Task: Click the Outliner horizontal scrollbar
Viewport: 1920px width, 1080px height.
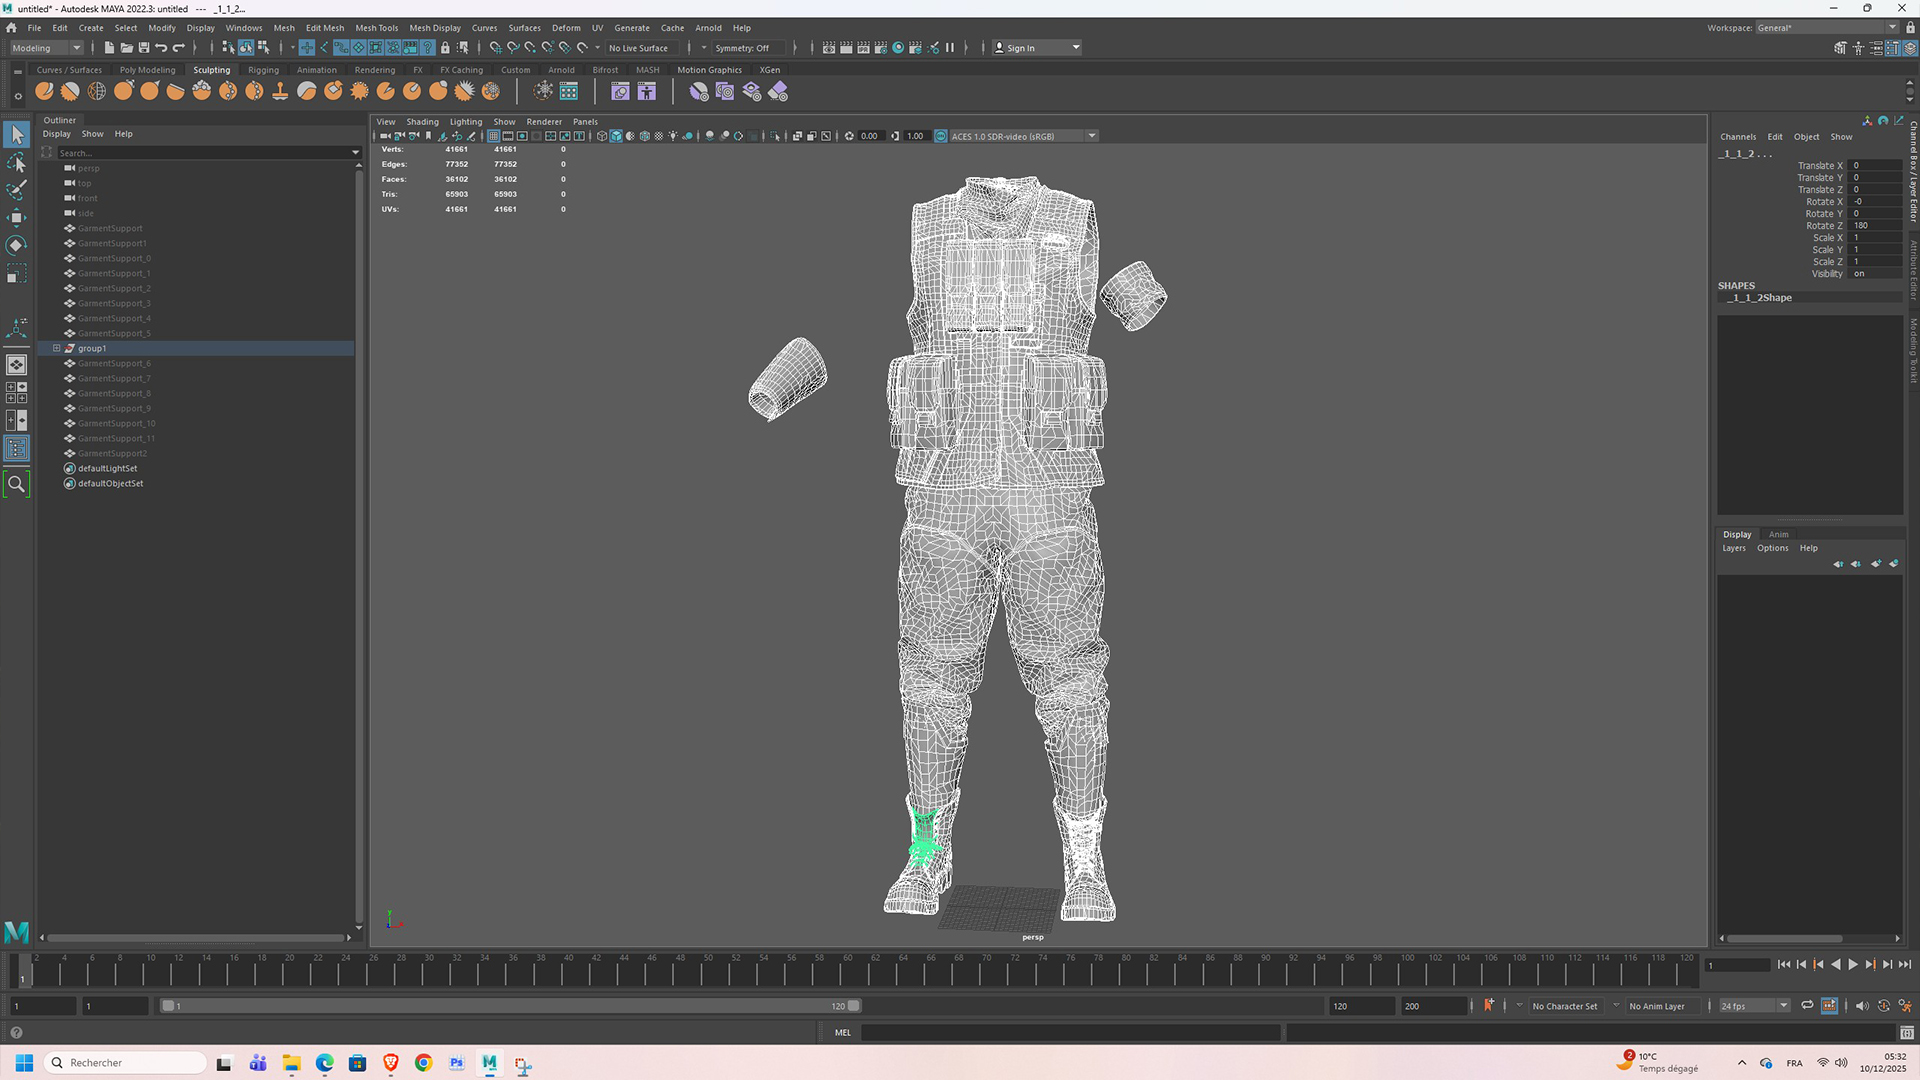Action: [195, 938]
